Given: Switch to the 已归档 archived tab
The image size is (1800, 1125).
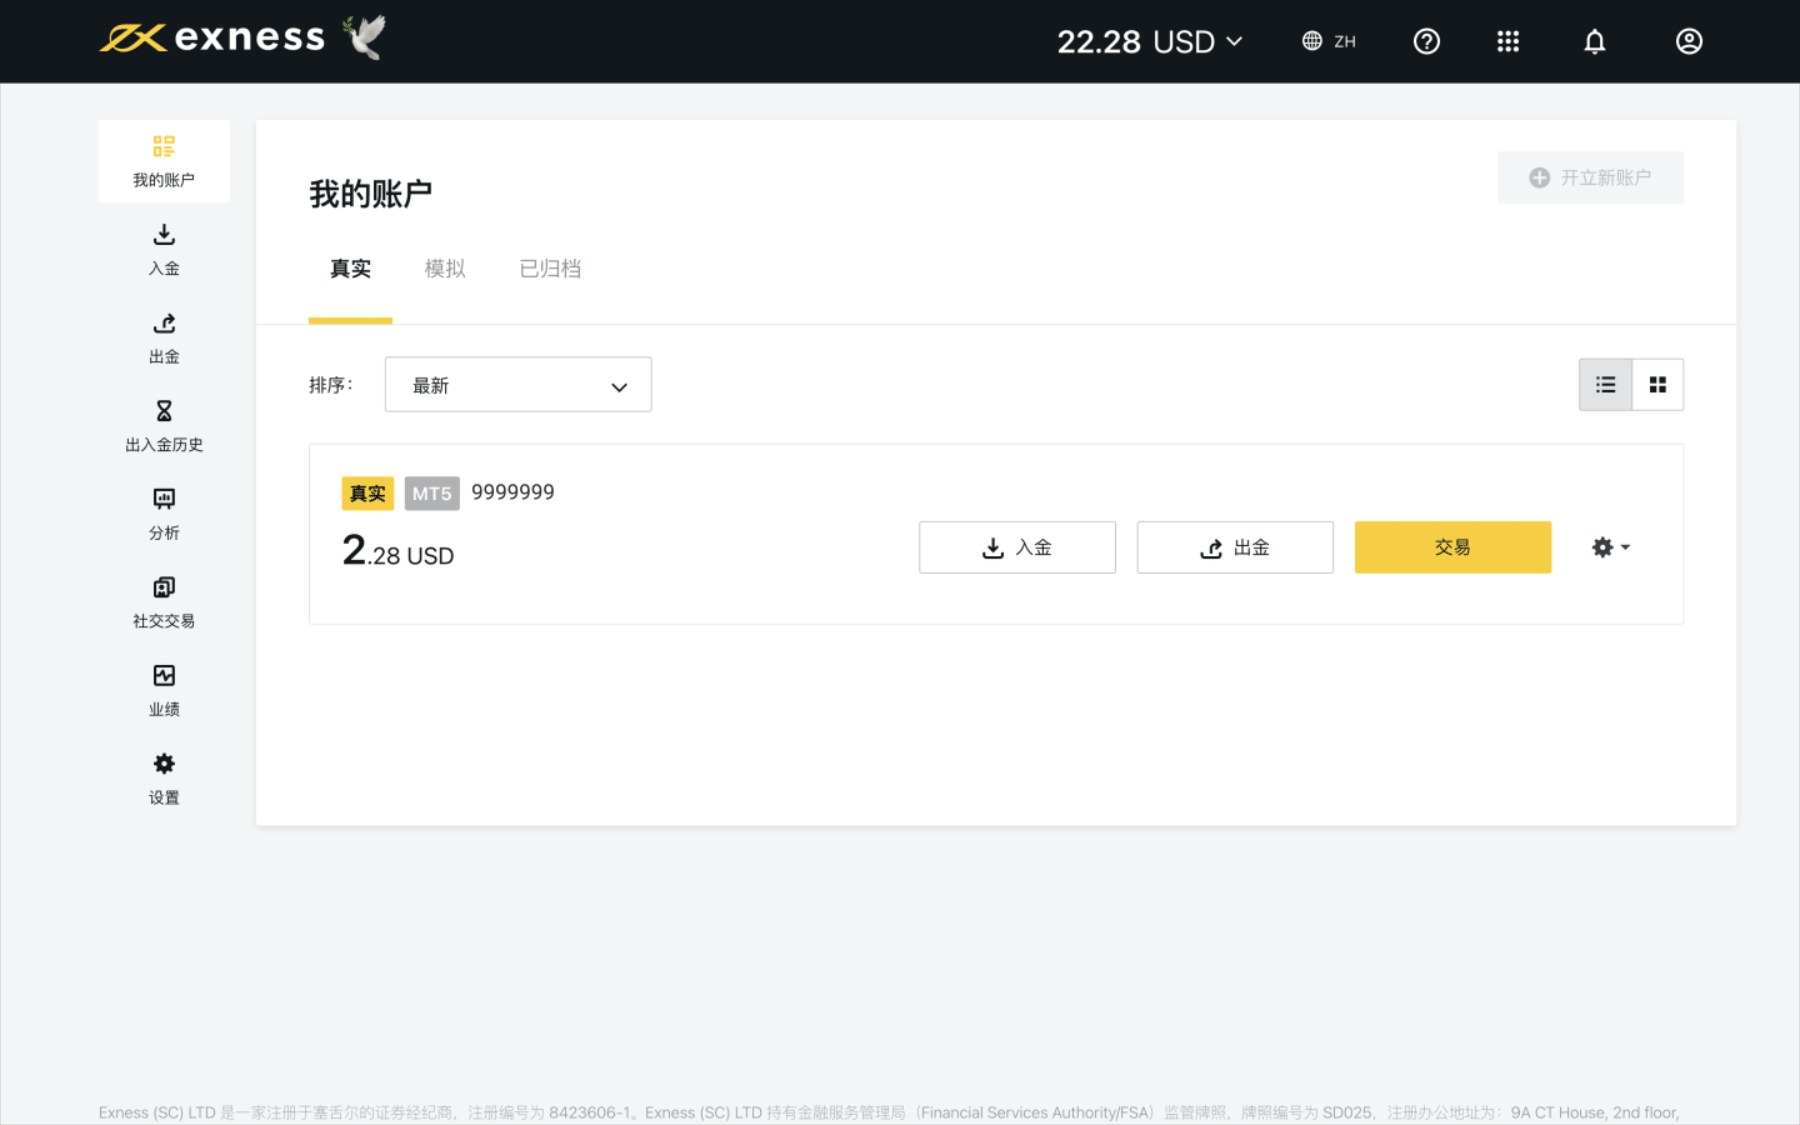Looking at the screenshot, I should click(x=550, y=269).
